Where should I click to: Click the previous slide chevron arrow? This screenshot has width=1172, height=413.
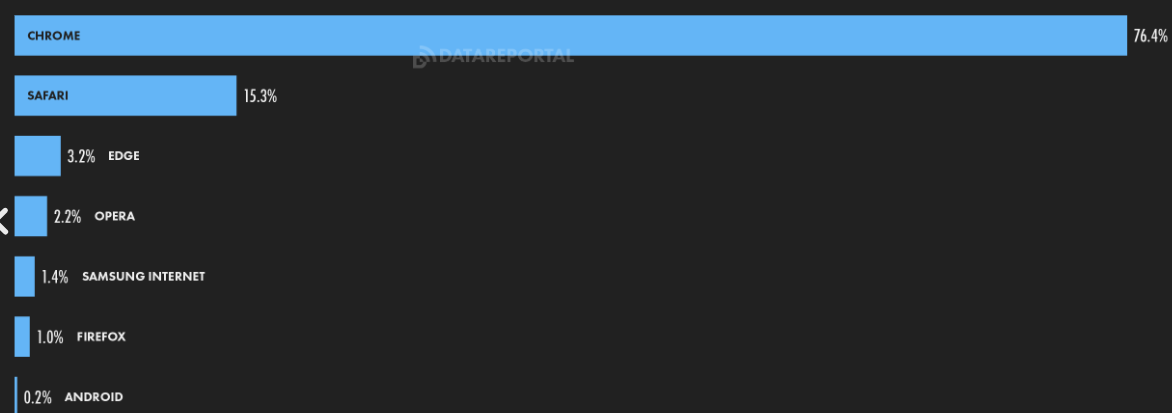[4, 221]
